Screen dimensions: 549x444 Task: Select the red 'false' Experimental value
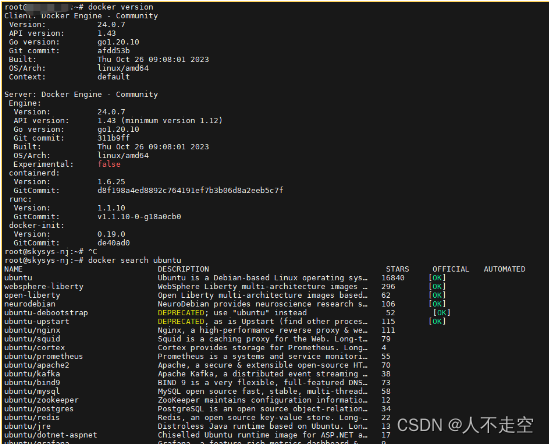(x=109, y=164)
